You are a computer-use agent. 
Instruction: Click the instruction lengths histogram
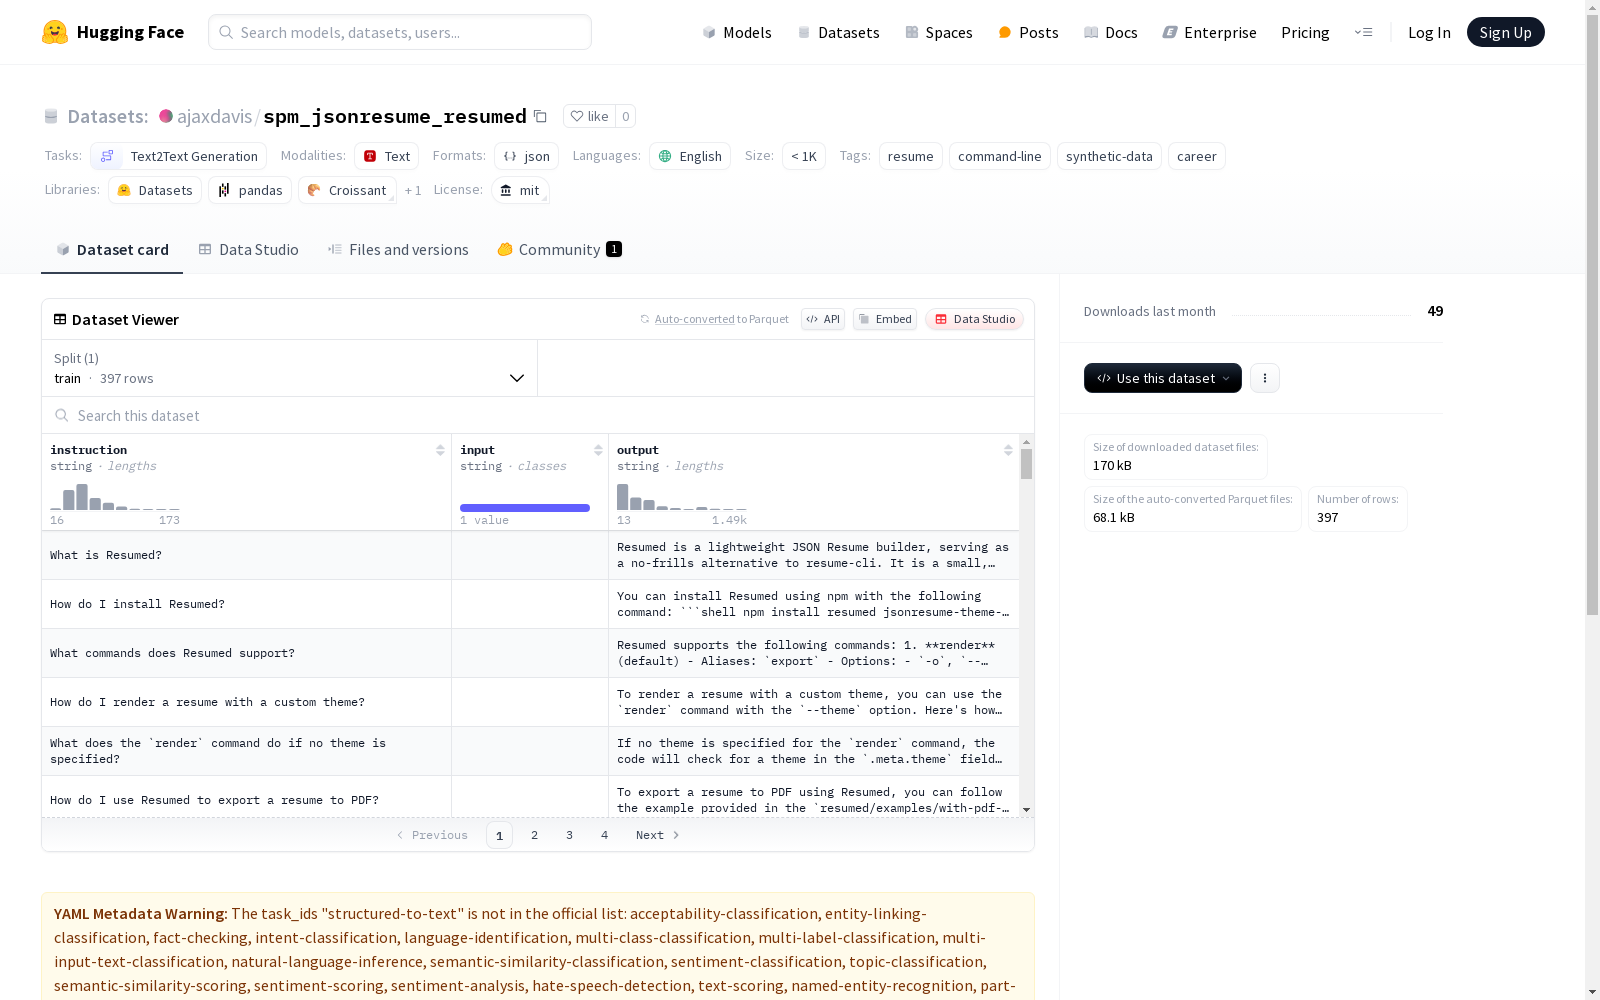coord(115,497)
